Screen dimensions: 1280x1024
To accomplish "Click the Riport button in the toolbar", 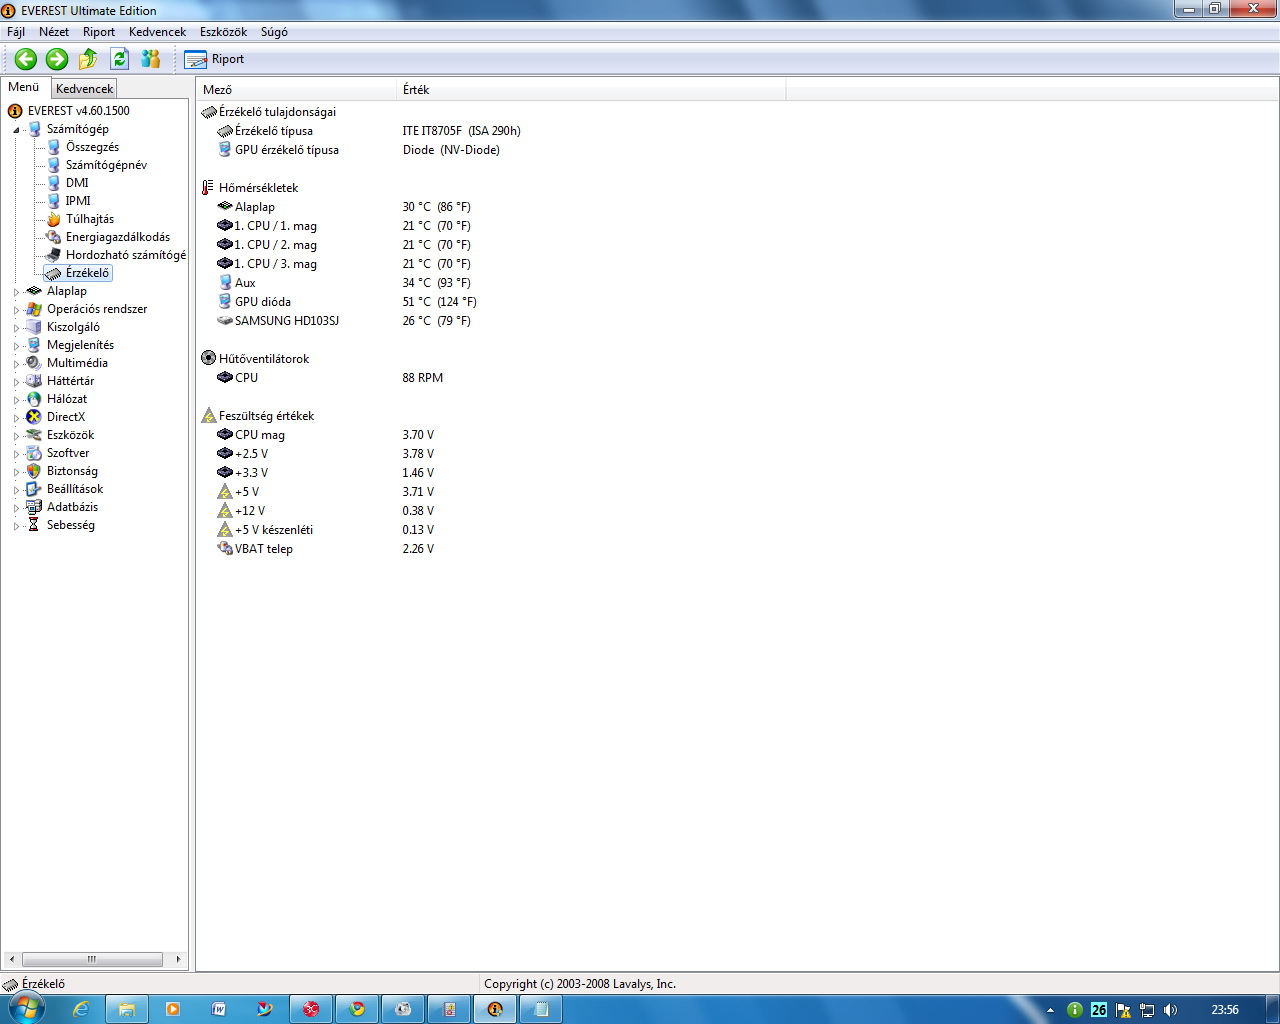I will tap(214, 59).
